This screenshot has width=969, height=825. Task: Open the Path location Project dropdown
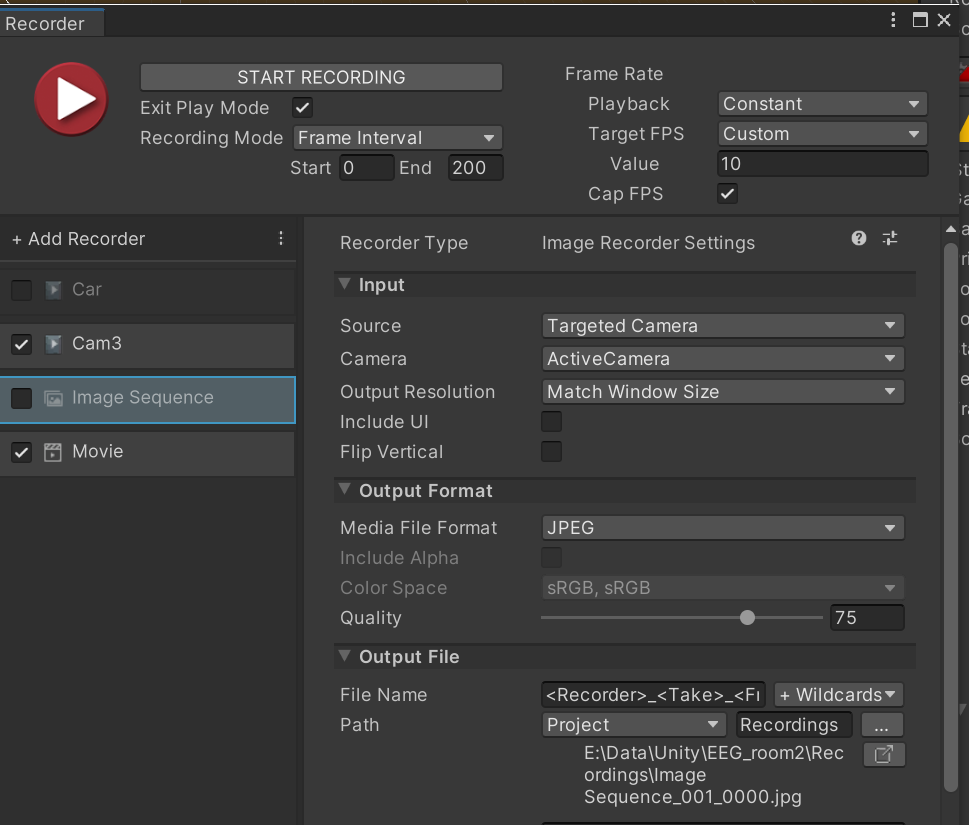coord(635,725)
